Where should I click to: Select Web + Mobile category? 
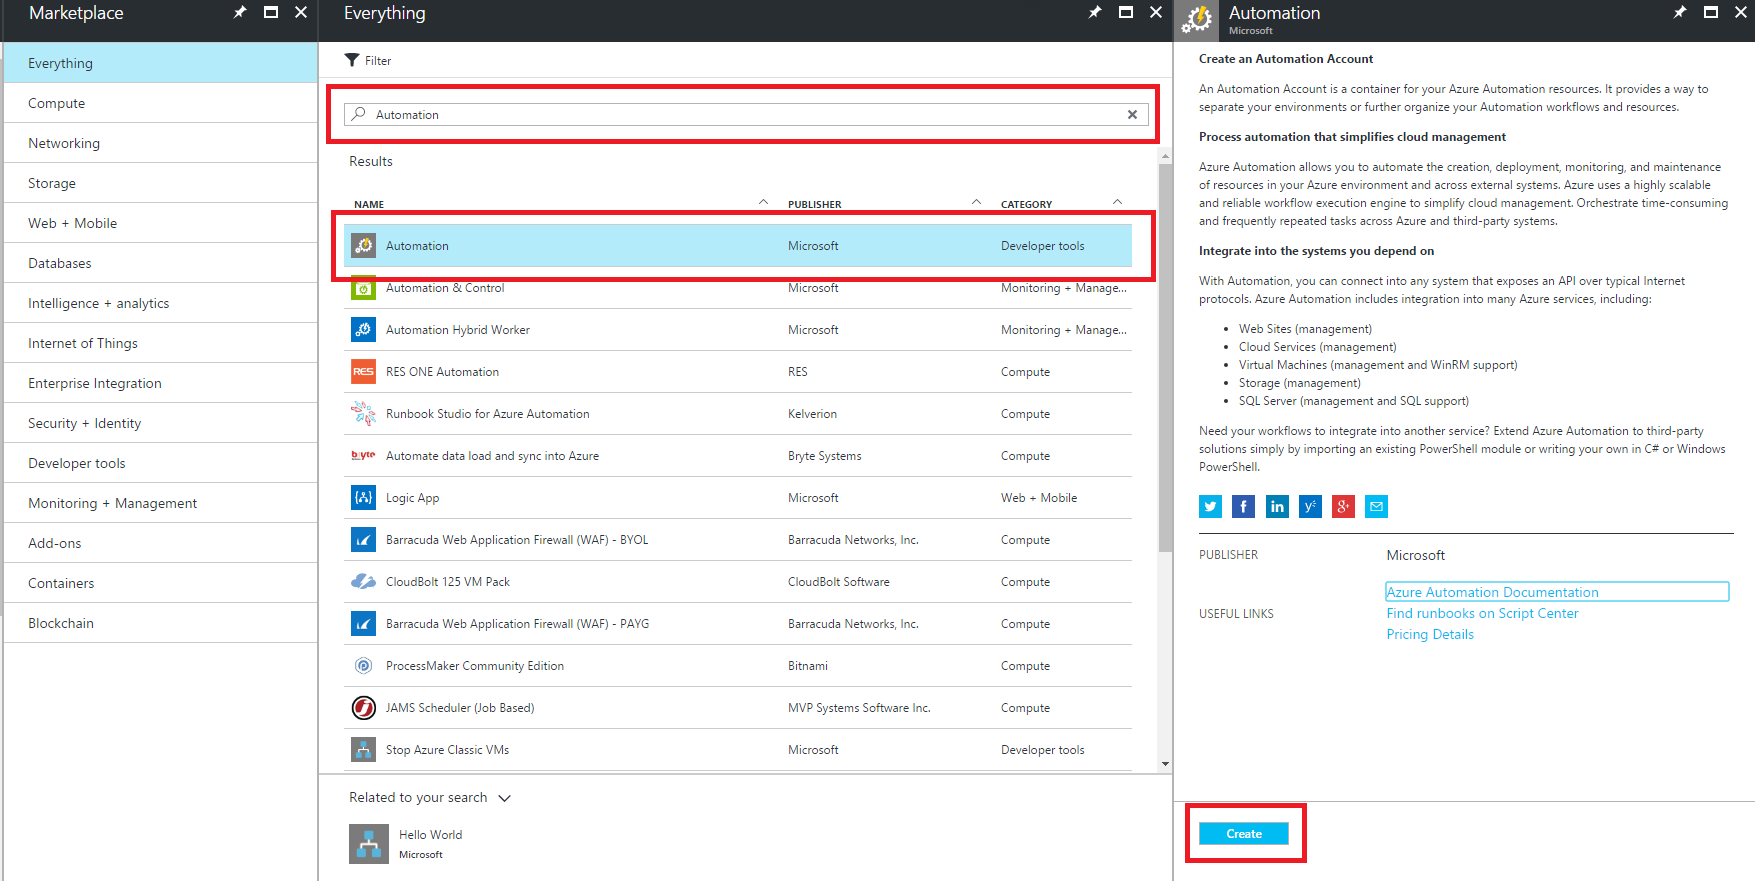click(161, 223)
